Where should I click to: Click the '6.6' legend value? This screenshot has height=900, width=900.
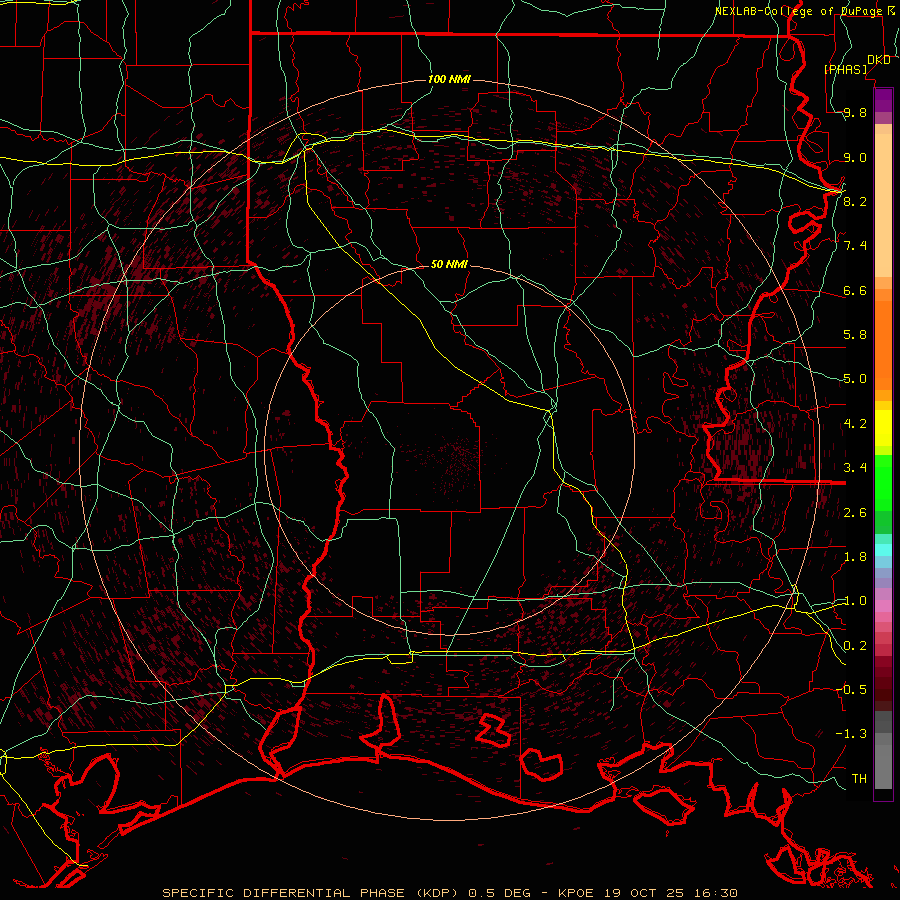855,290
